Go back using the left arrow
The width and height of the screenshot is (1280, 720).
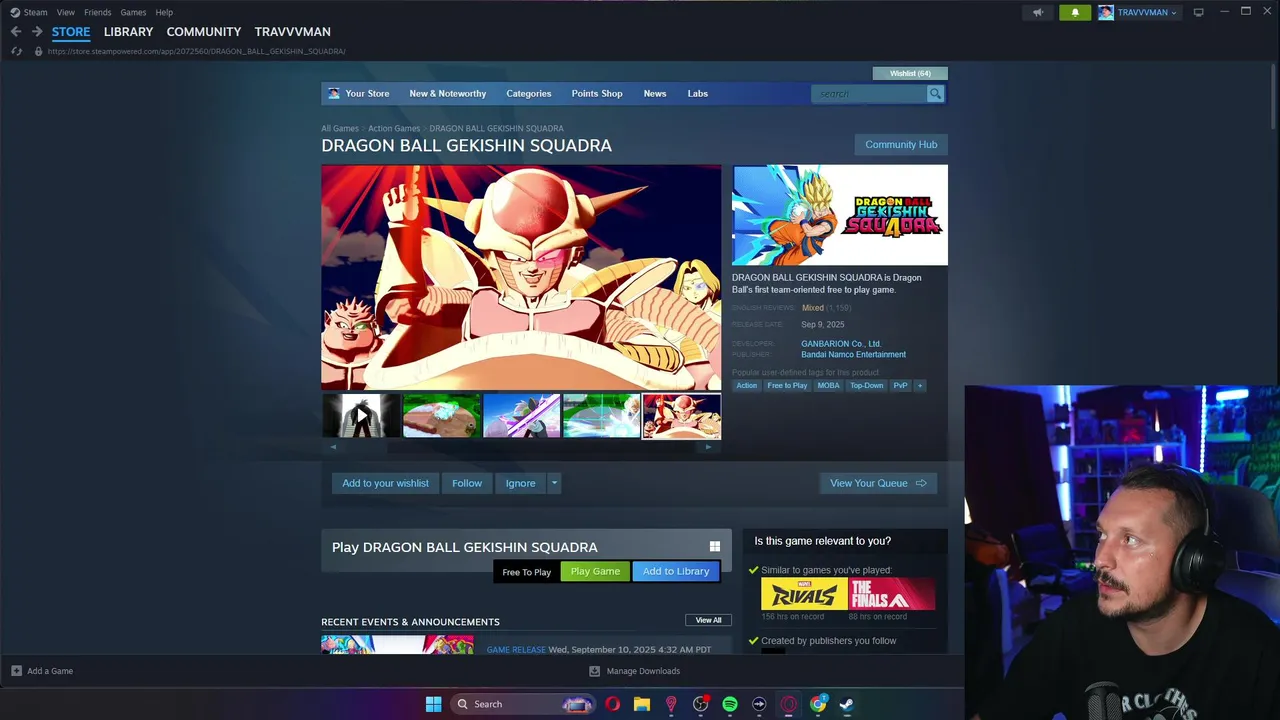[x=16, y=32]
